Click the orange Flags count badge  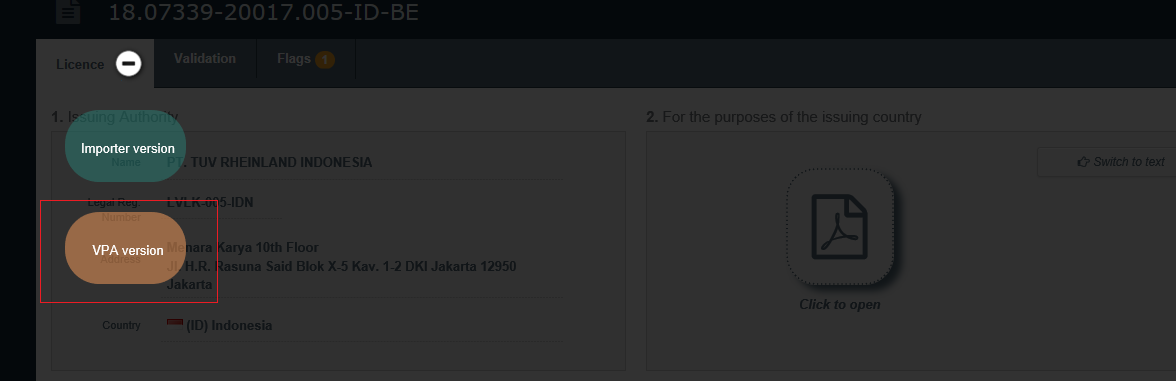325,59
